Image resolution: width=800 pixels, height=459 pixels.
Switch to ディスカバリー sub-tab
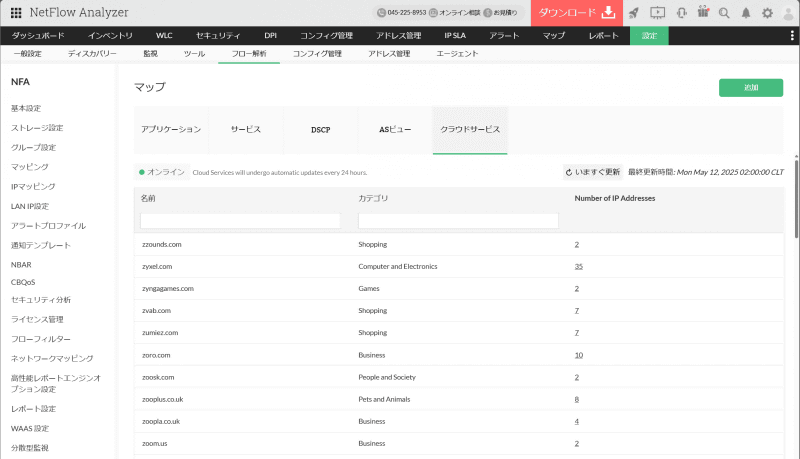92,54
